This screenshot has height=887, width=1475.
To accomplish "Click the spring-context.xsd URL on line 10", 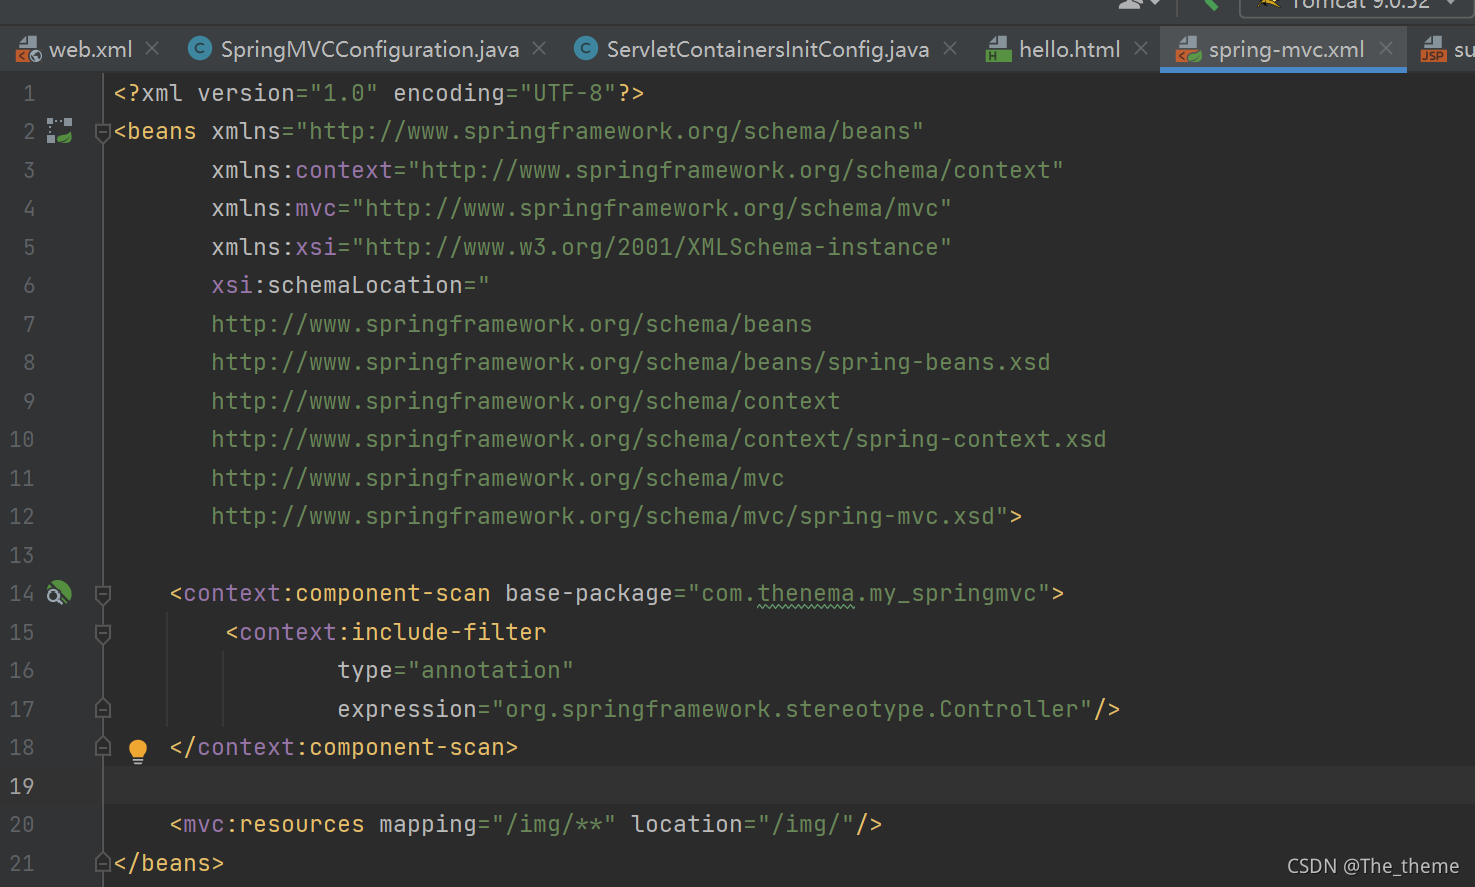I will (659, 439).
